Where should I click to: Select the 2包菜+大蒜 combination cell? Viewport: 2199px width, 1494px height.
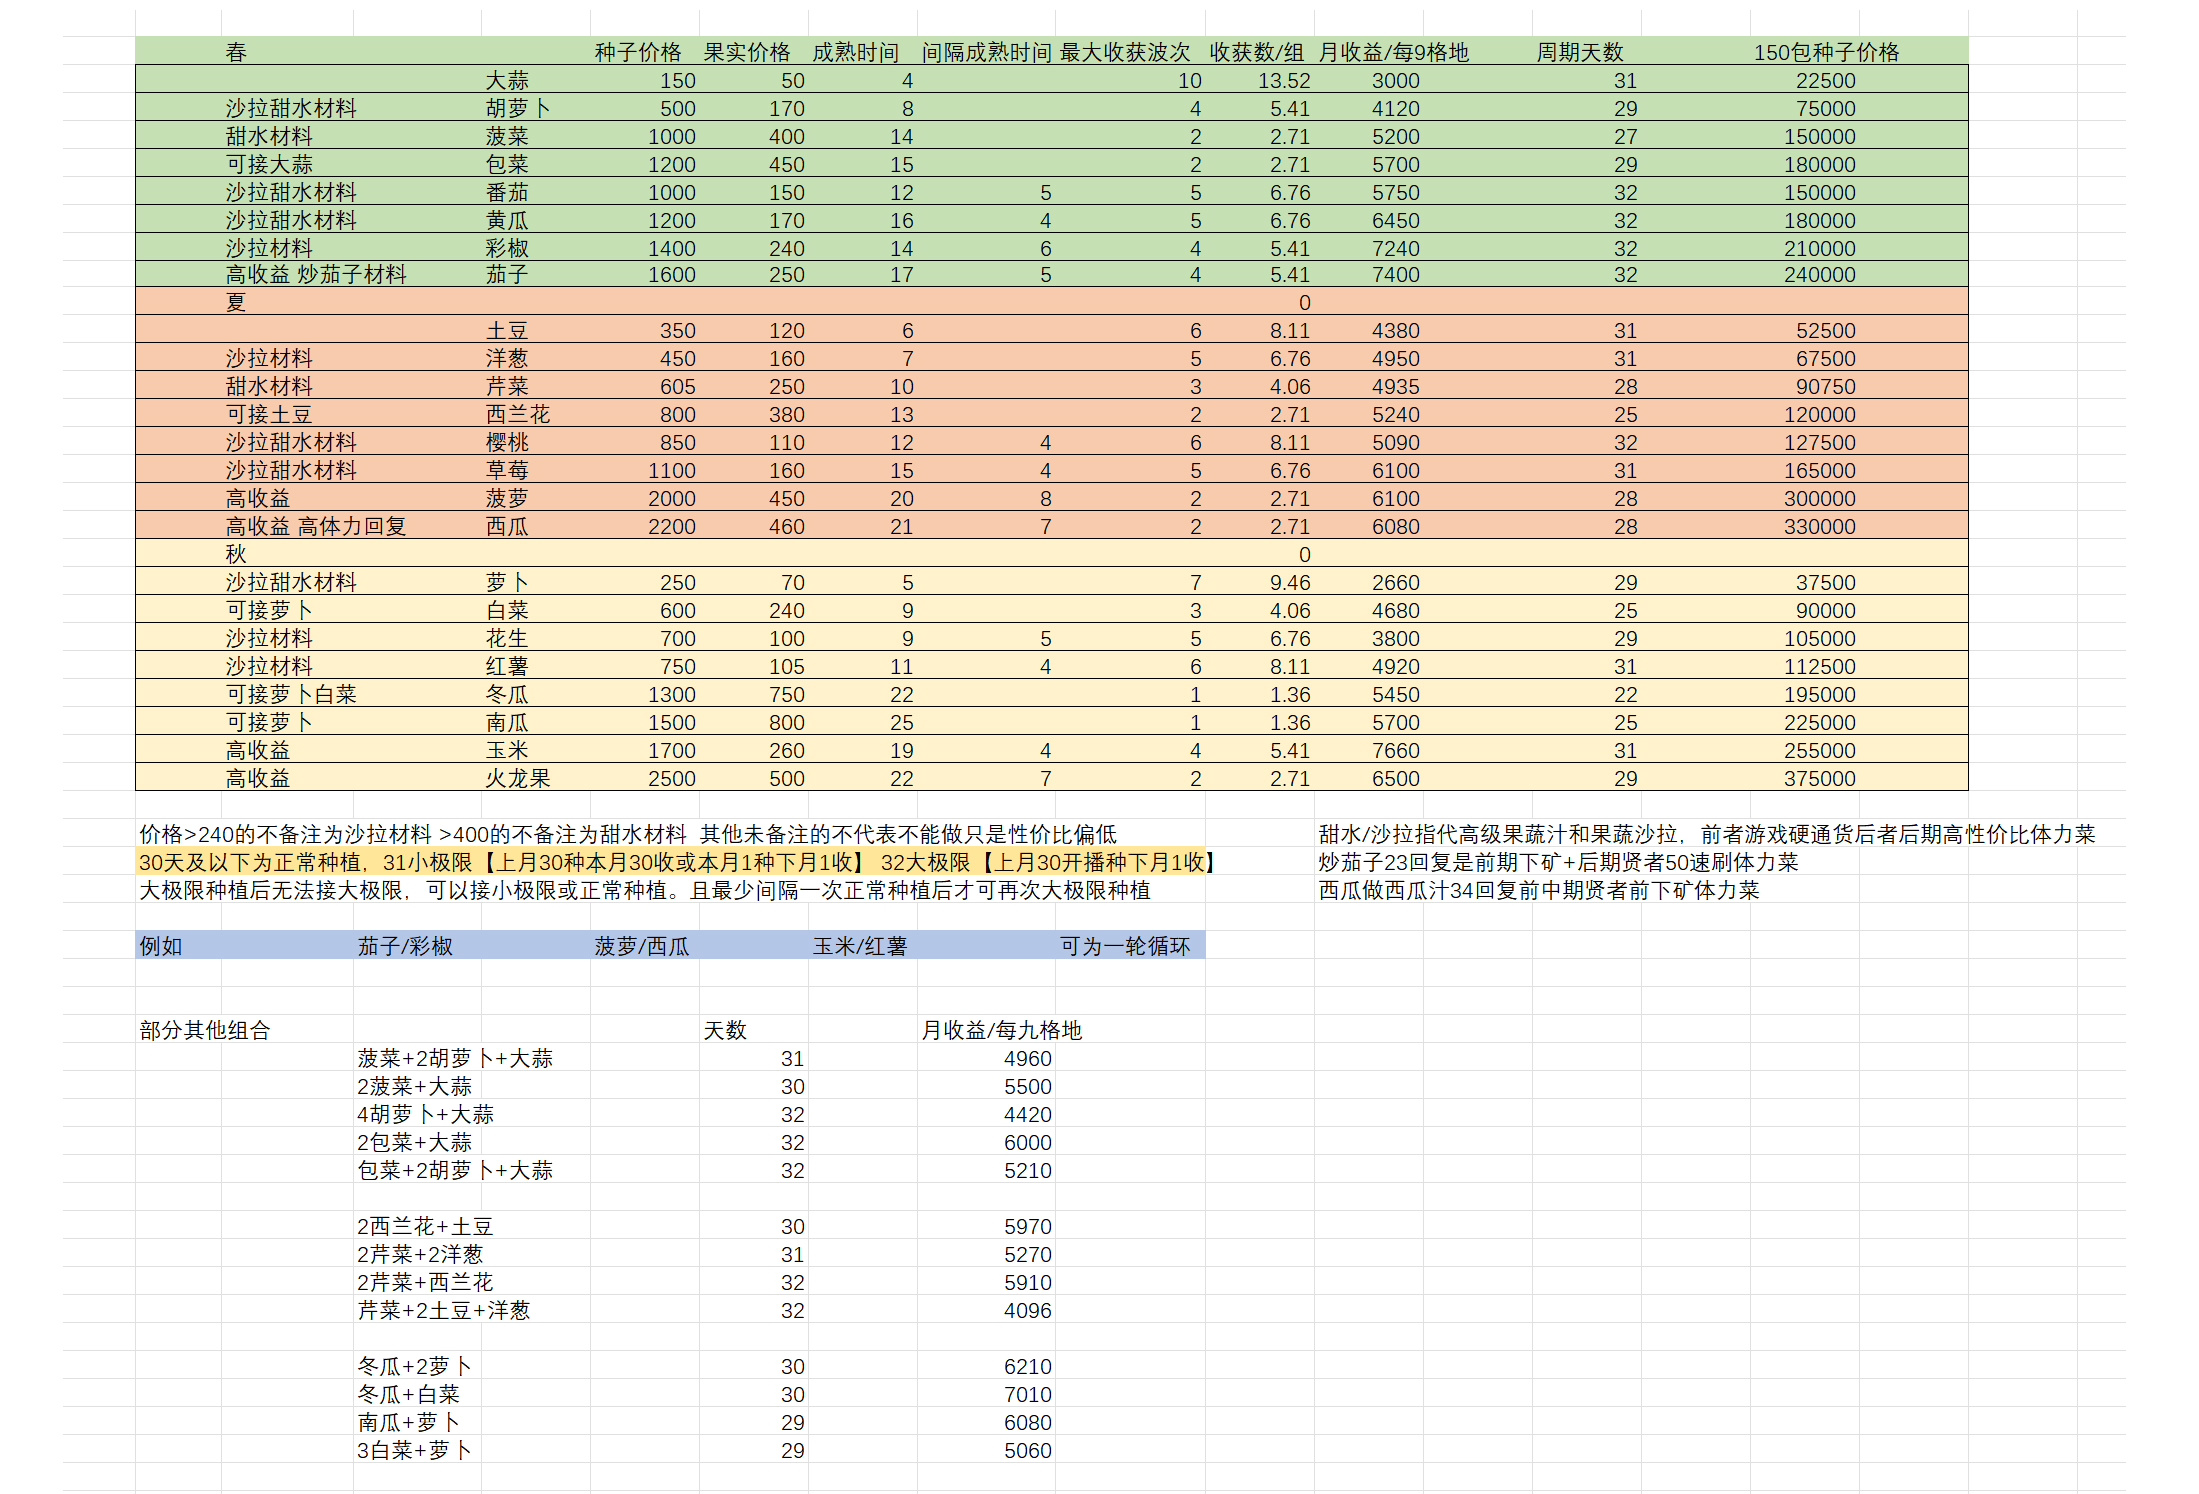[414, 1142]
